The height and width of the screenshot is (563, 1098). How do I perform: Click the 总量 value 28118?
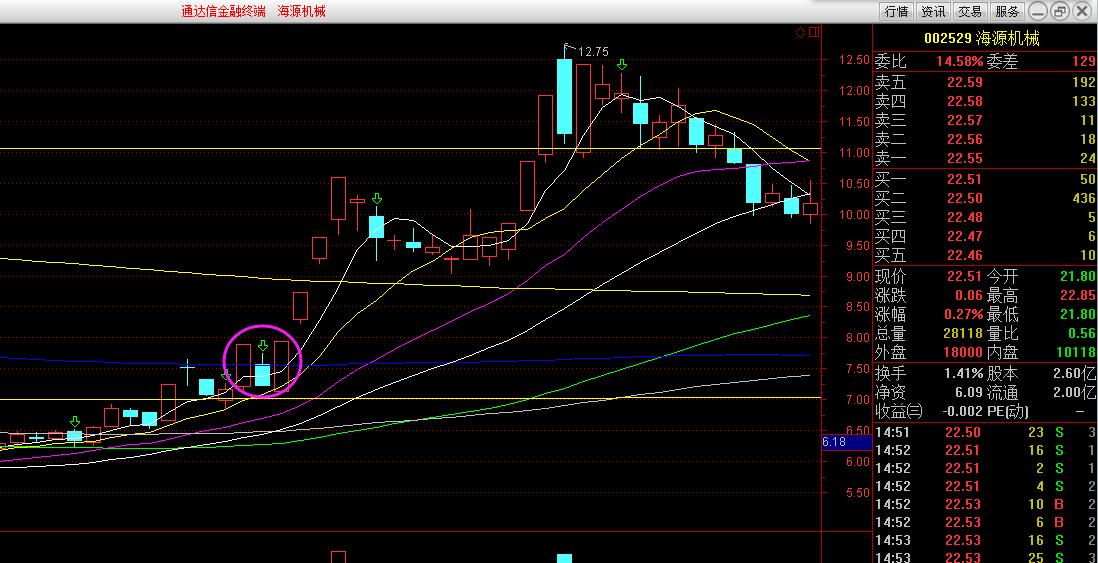[x=964, y=333]
